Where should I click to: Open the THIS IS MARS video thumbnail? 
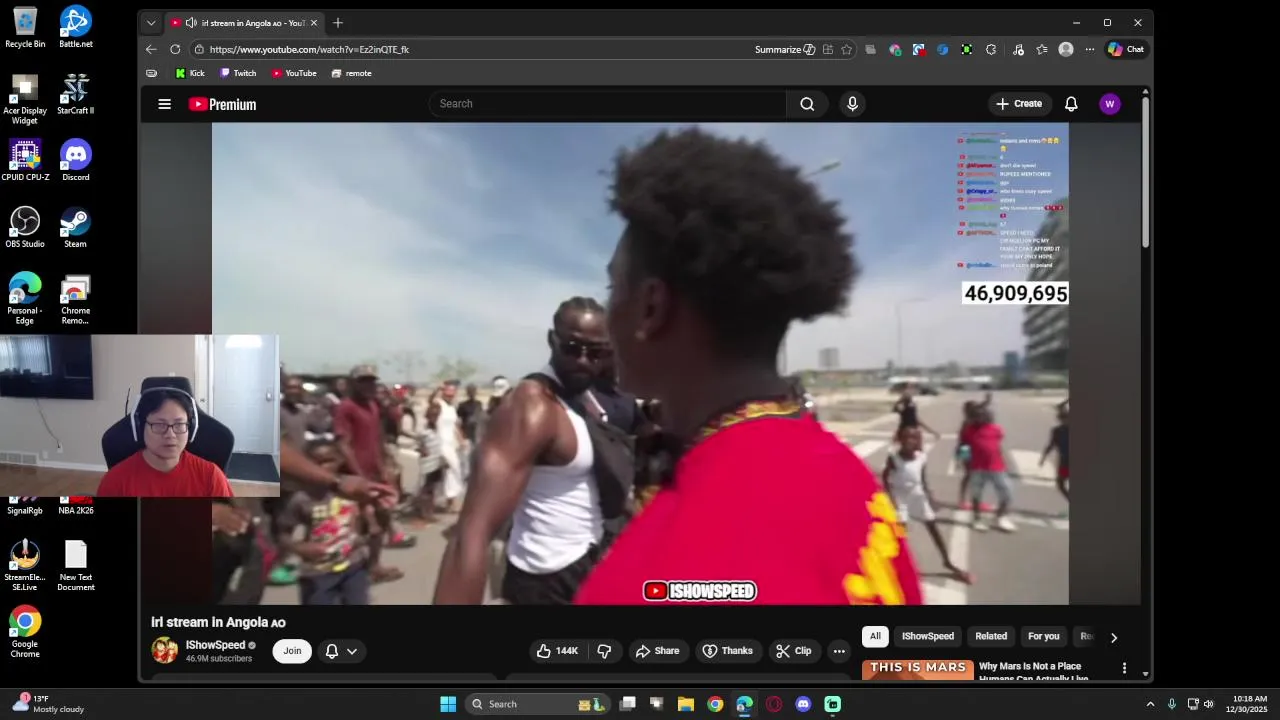(x=918, y=670)
